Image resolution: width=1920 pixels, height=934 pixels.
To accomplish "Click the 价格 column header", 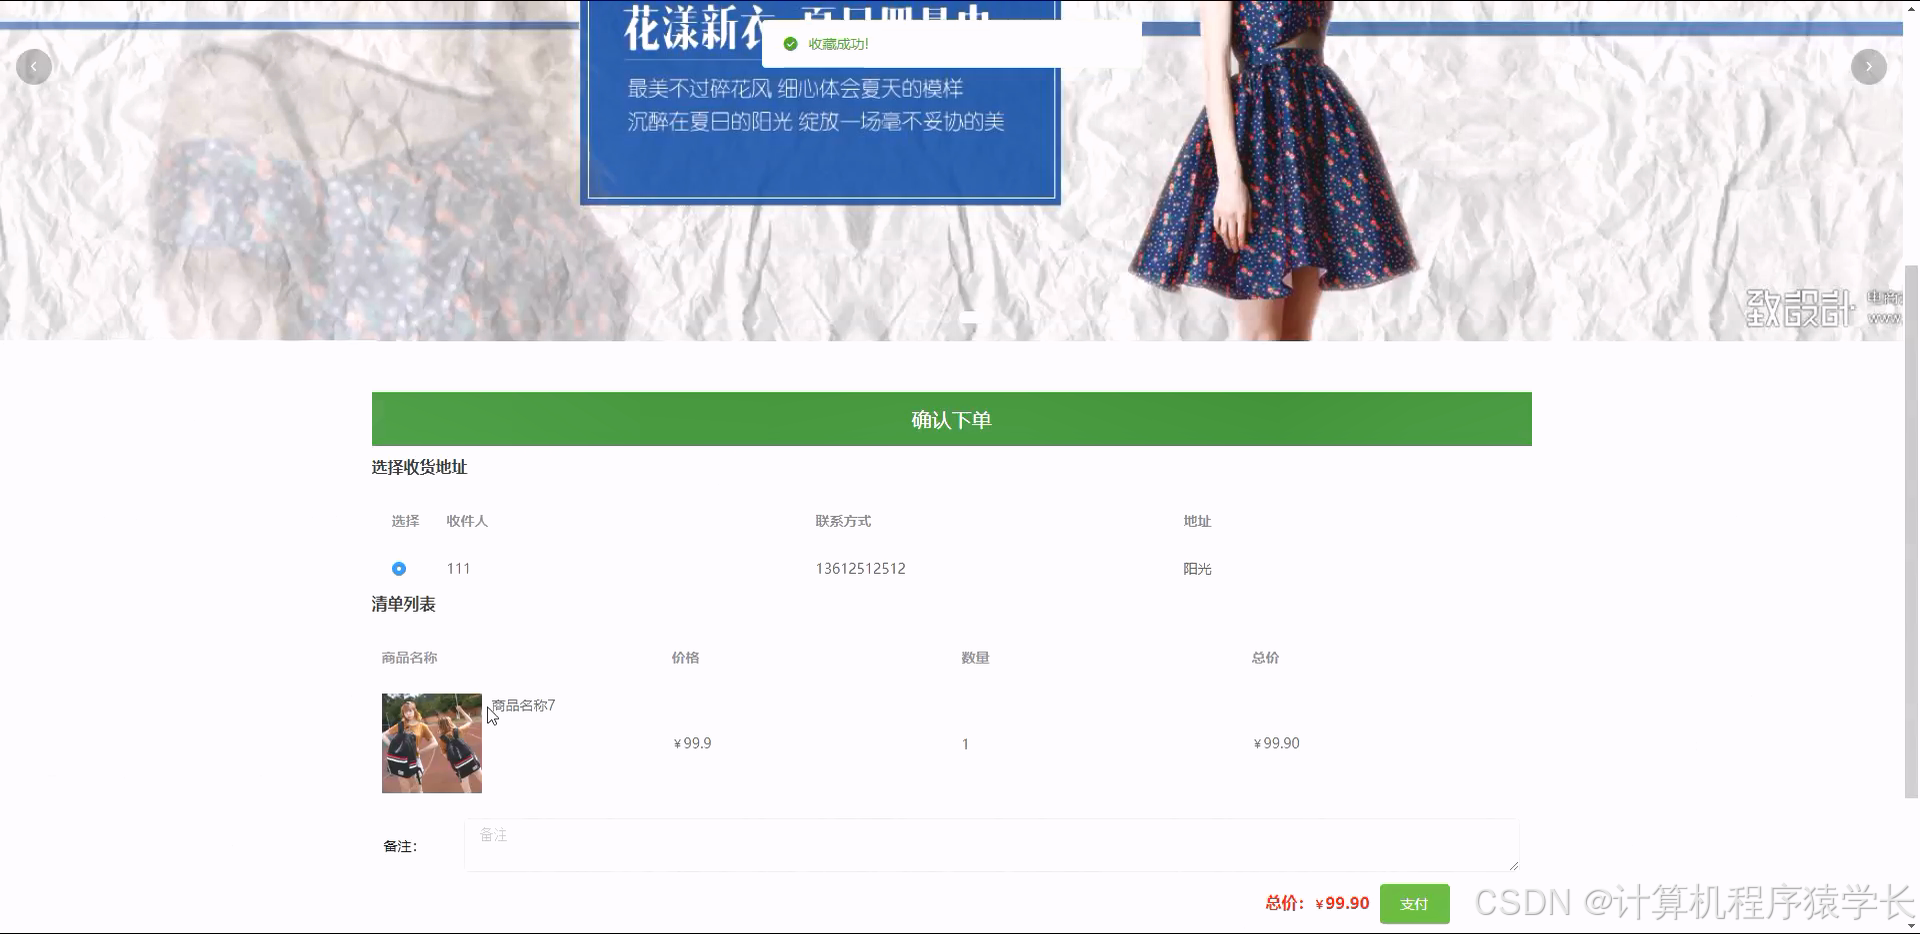I will (x=685, y=657).
